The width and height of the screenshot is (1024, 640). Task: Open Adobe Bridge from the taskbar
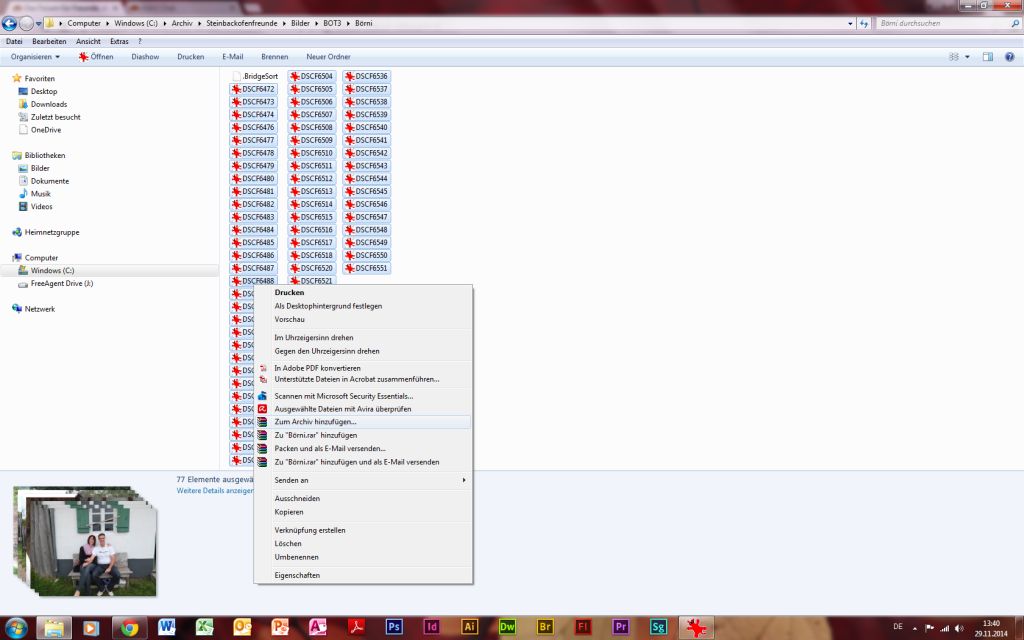pyautogui.click(x=545, y=628)
